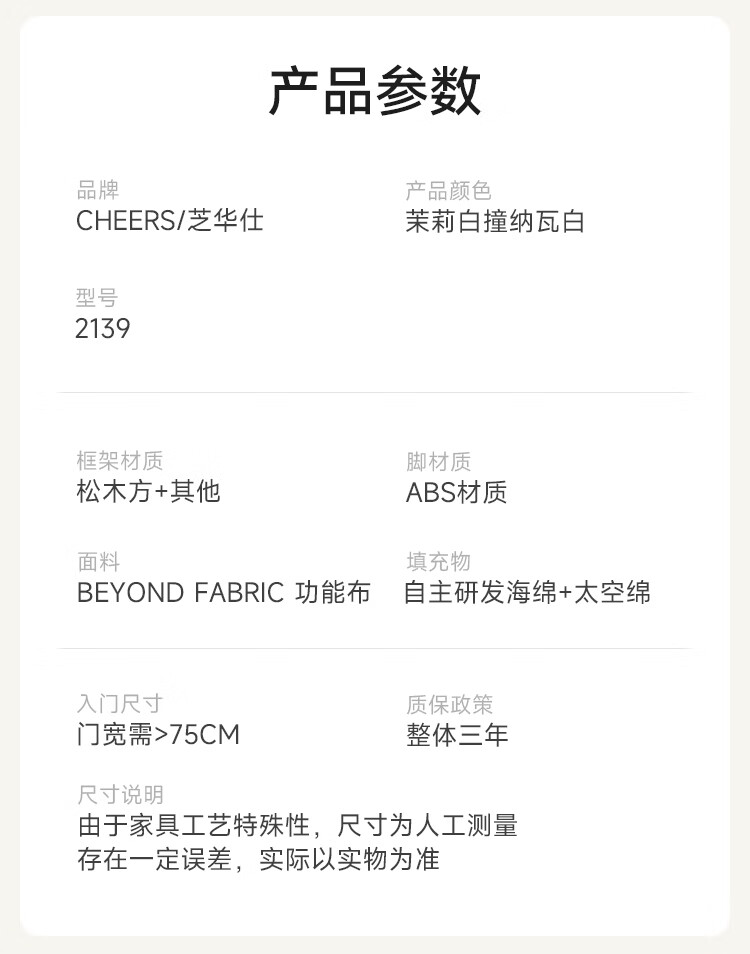This screenshot has height=954, width=750.
Task: Click the 质保政策 label
Action: tap(449, 705)
